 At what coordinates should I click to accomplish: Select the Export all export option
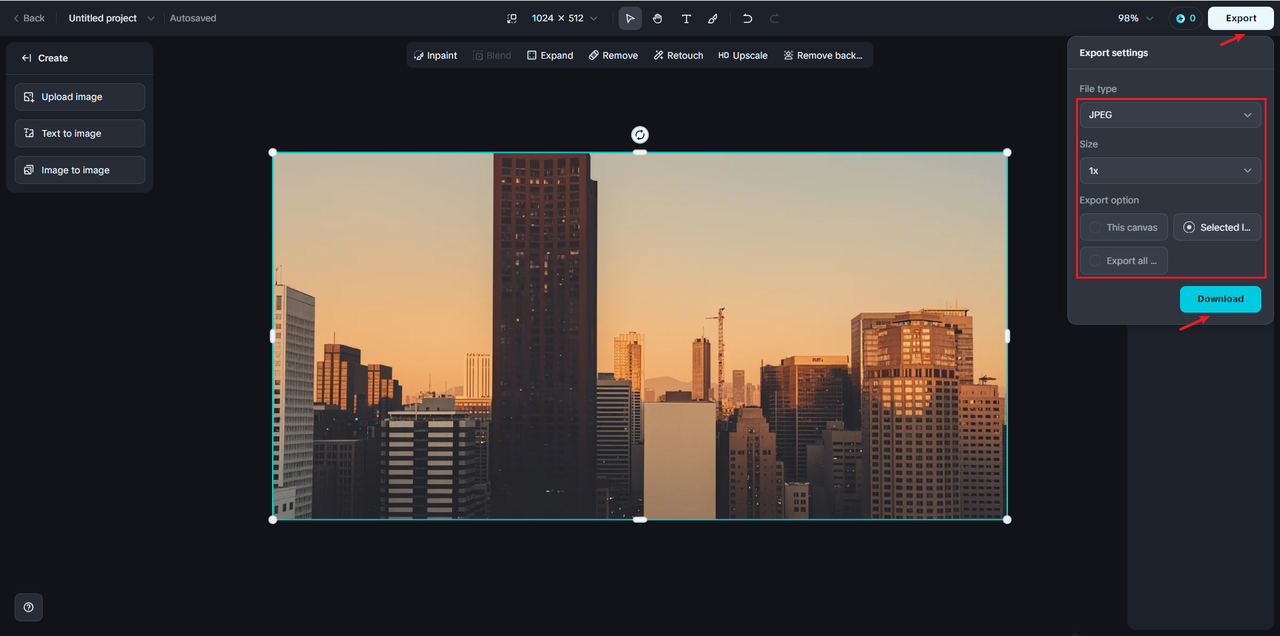(1124, 261)
